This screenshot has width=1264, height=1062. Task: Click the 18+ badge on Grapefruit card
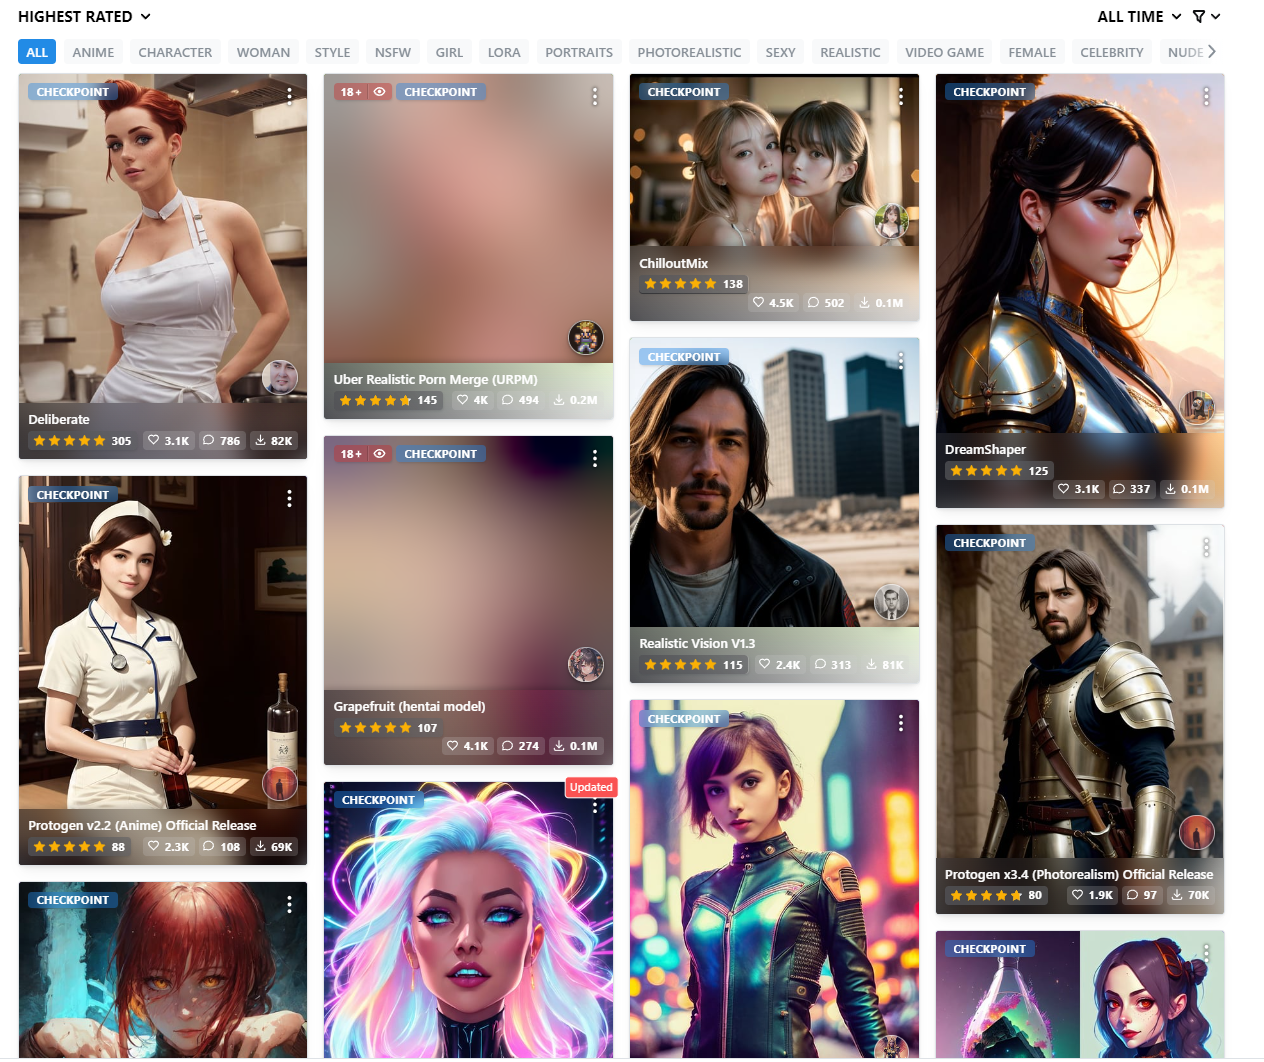[351, 454]
